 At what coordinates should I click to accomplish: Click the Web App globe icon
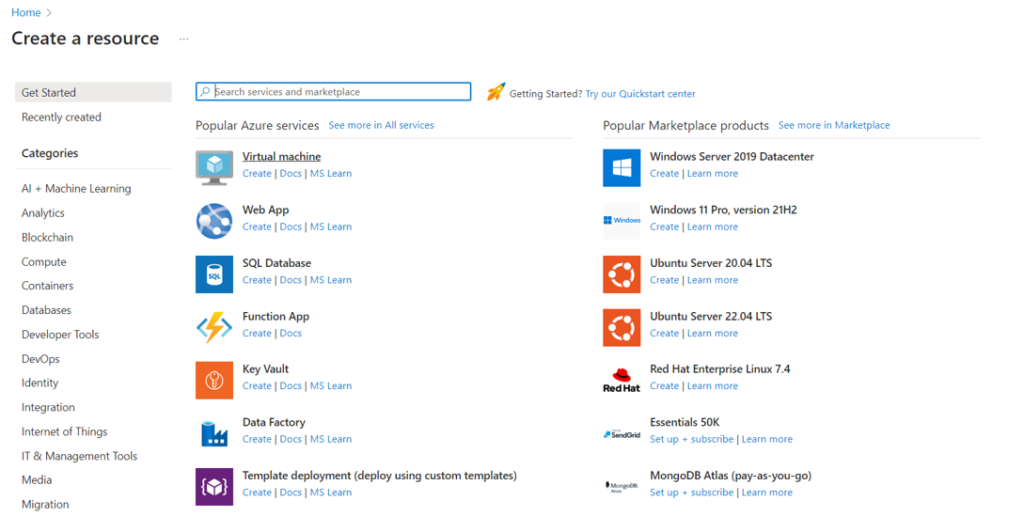(214, 221)
